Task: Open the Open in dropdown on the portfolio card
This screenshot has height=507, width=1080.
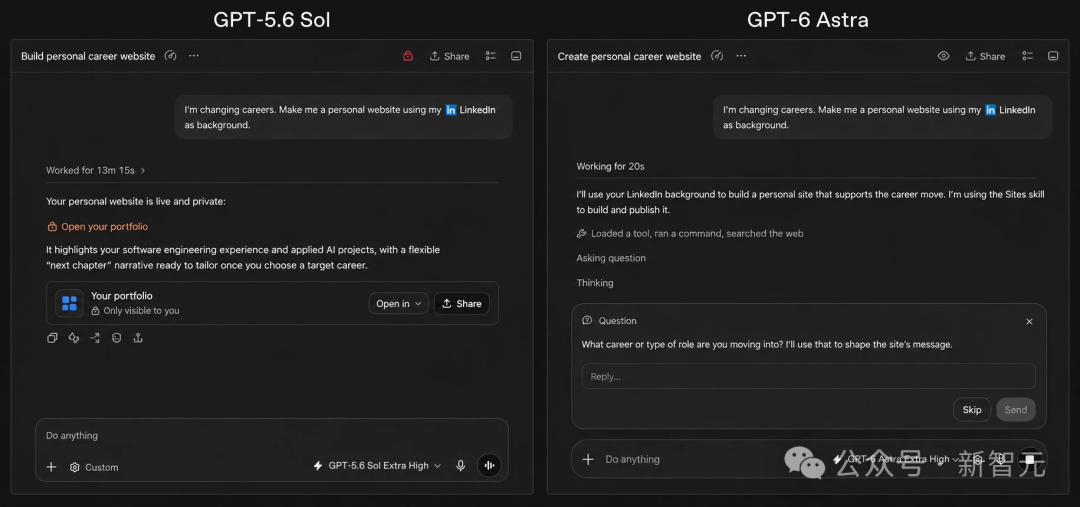Action: (399, 304)
